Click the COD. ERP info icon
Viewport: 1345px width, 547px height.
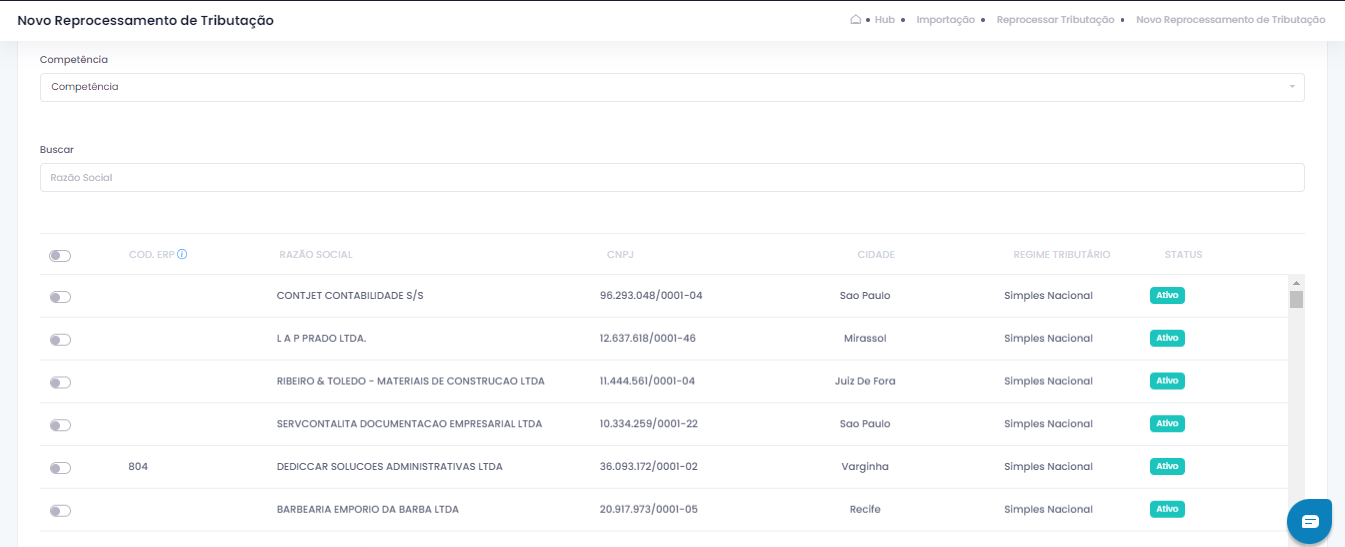[x=183, y=254]
